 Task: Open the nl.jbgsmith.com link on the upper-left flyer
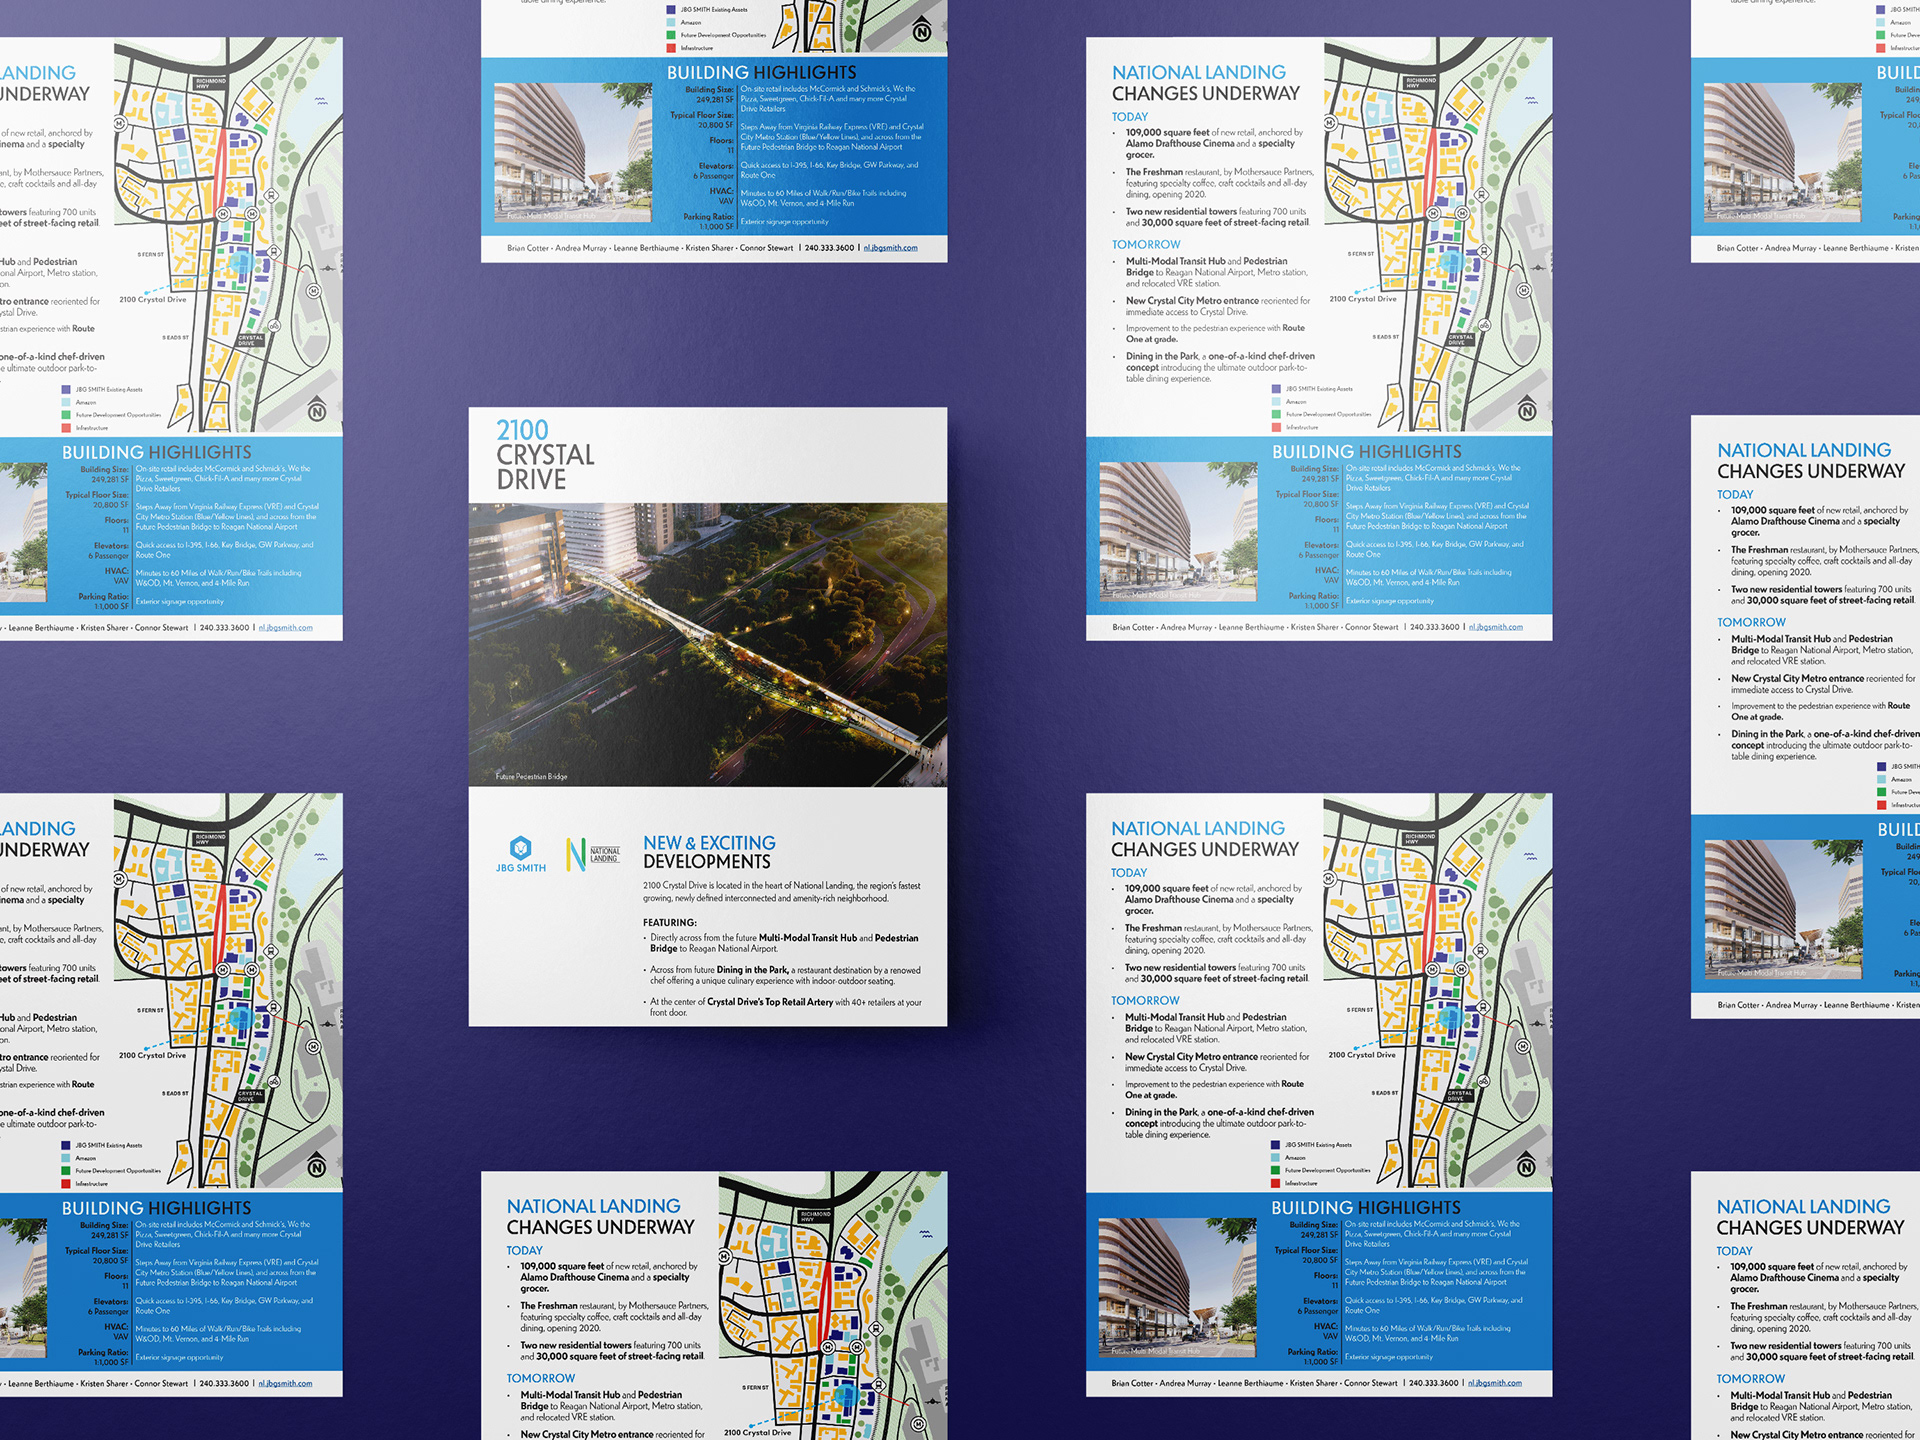[285, 628]
